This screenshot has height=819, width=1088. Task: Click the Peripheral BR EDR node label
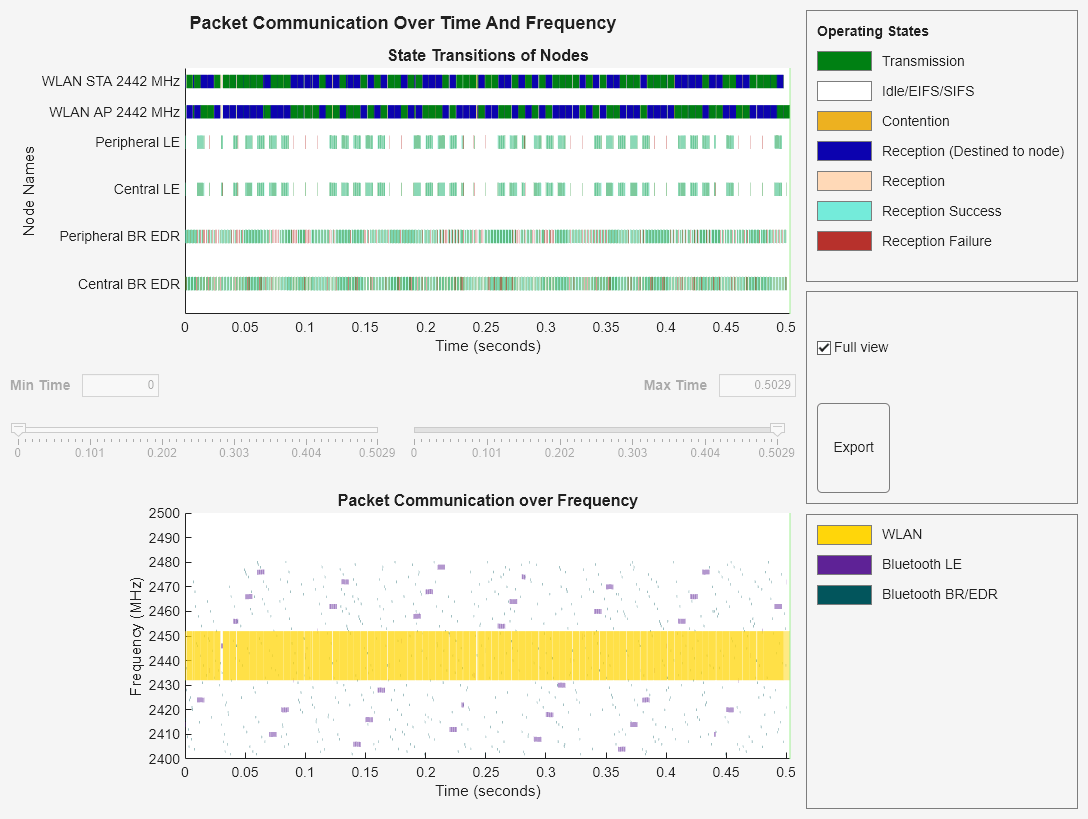point(119,237)
